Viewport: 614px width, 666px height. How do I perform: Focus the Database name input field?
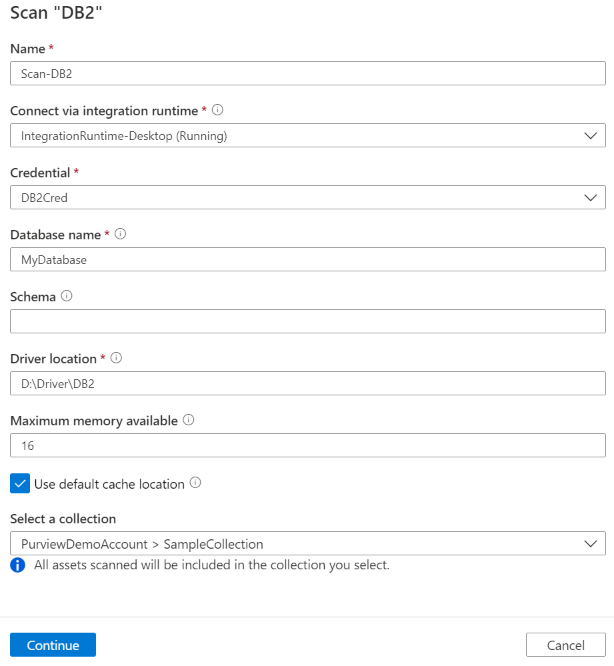pos(307,260)
